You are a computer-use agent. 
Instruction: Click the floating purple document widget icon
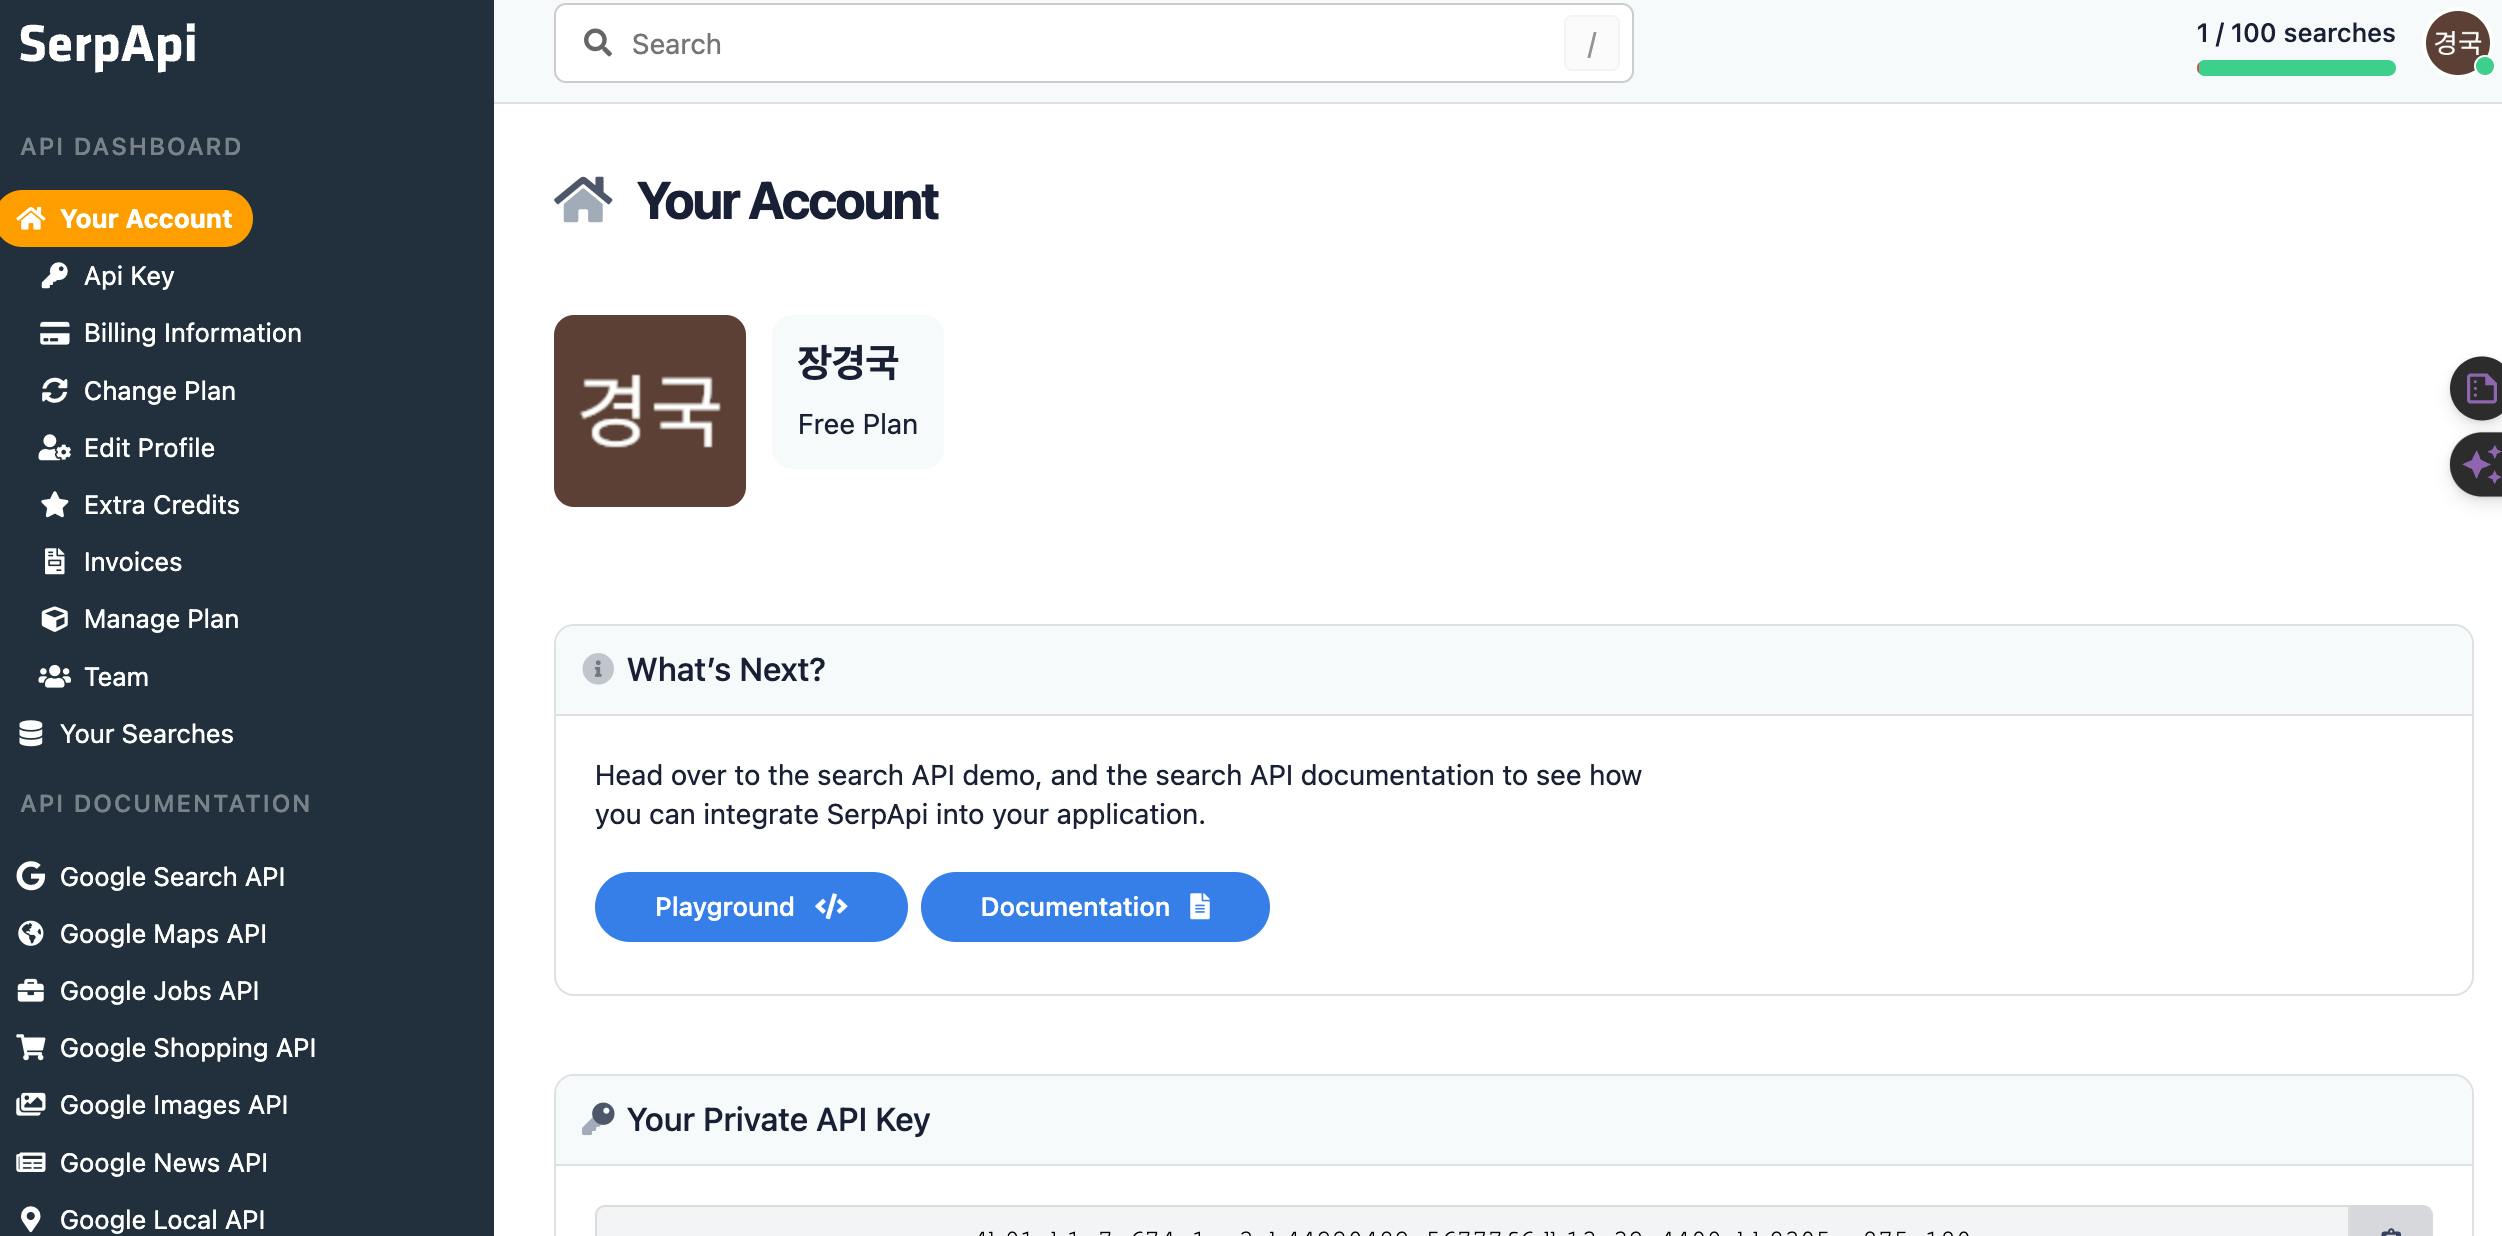(x=2479, y=388)
